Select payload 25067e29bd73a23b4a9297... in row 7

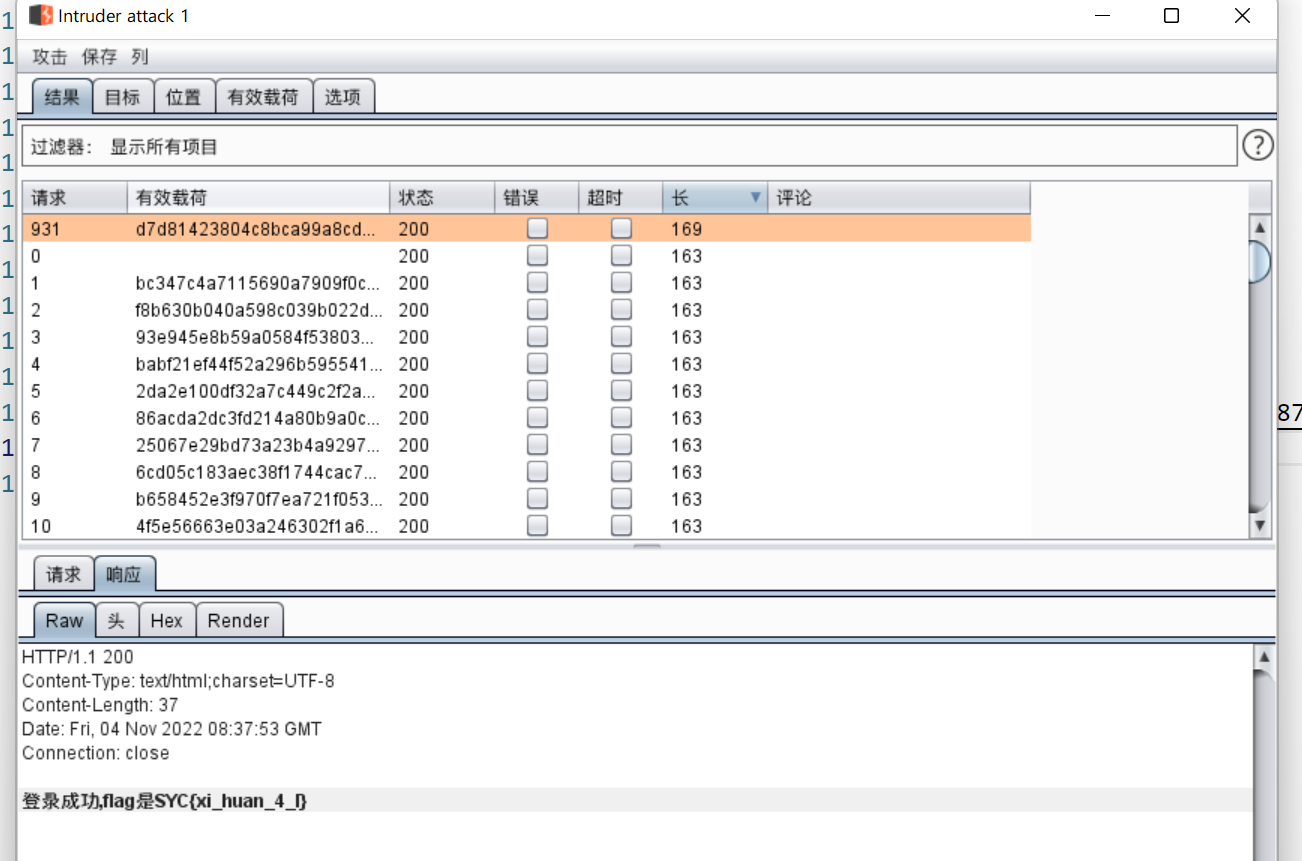click(257, 445)
